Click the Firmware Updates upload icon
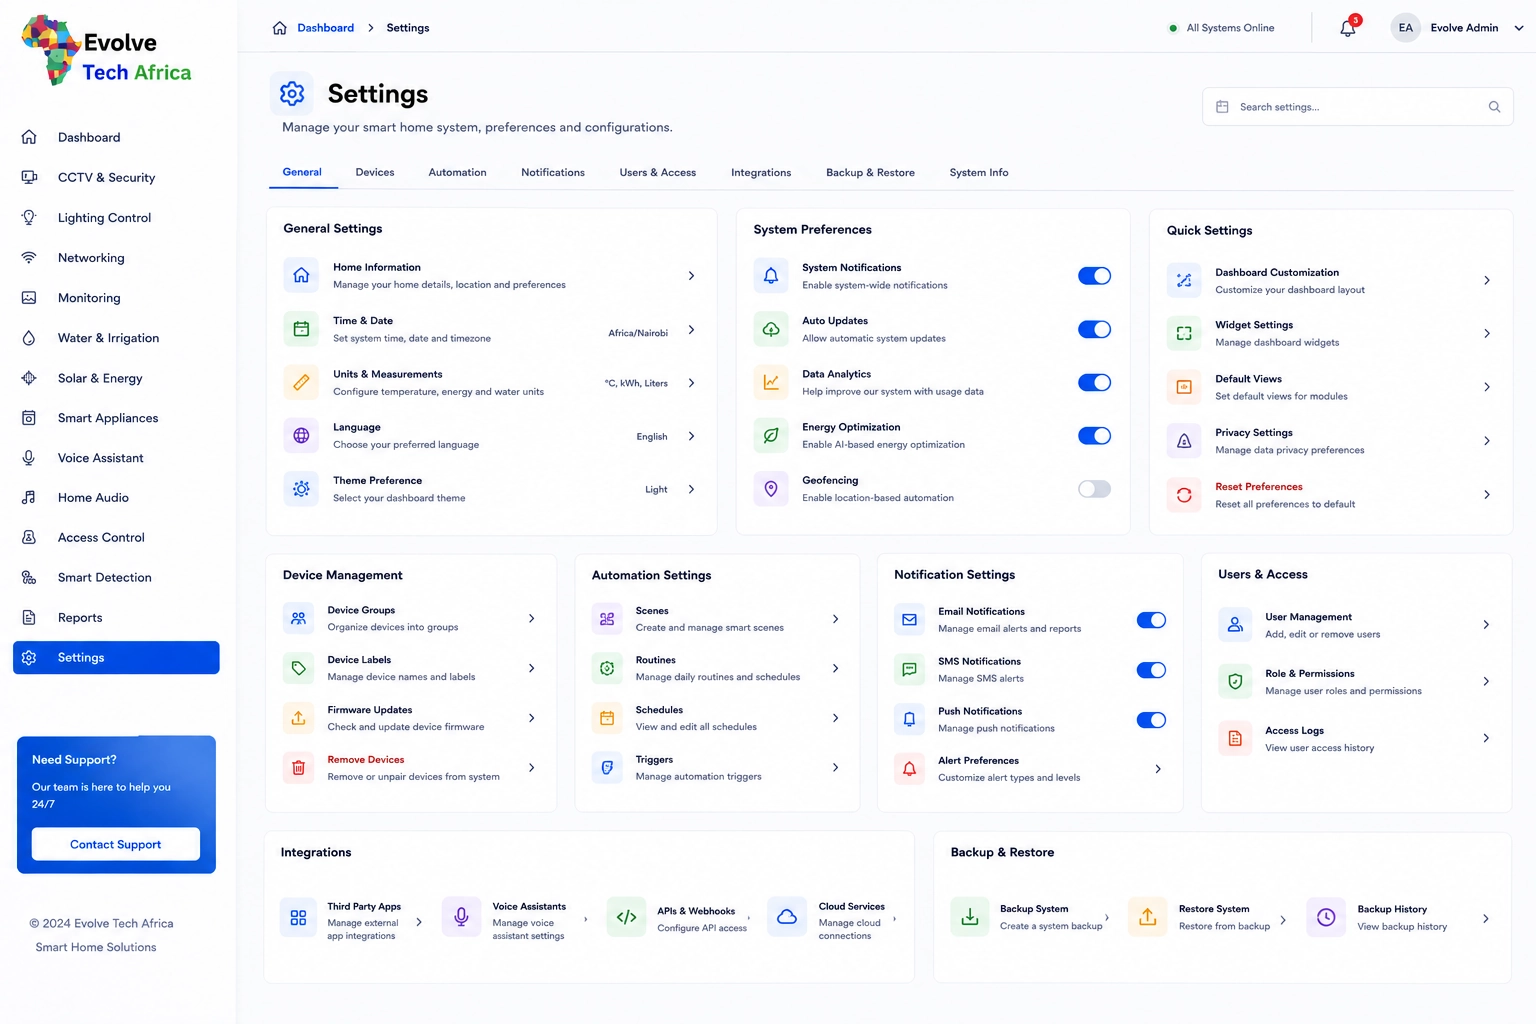 click(x=298, y=718)
